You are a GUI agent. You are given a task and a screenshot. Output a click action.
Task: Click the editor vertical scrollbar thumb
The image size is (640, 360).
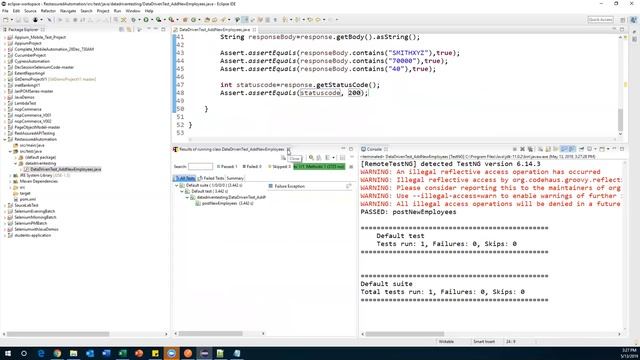pos(620,120)
